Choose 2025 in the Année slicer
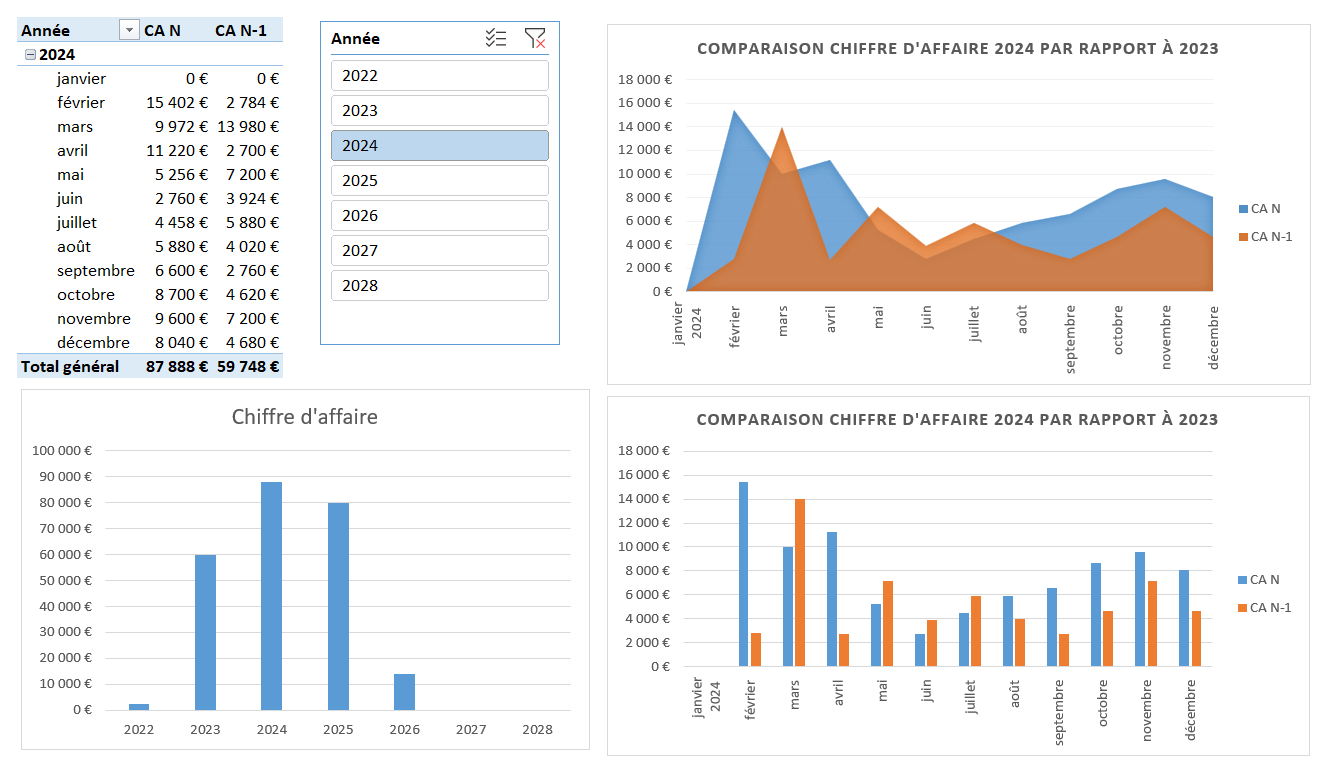Screen dimensions: 1325x765 439,181
